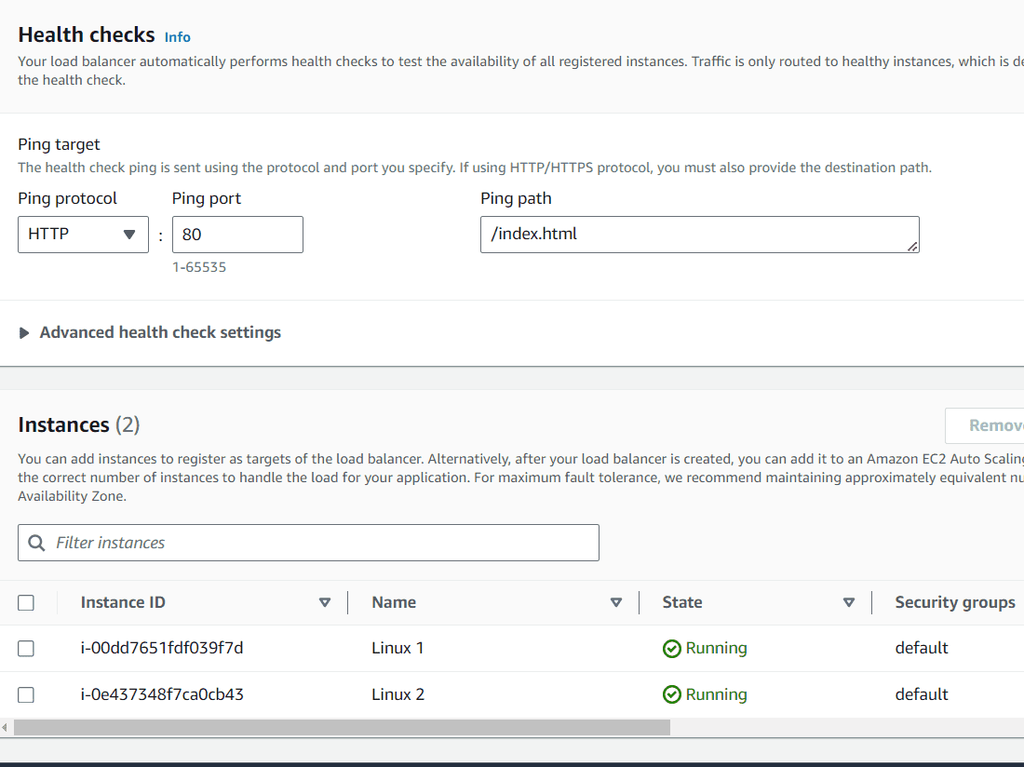
Task: Click the left scroll arrow
Action: click(x=5, y=727)
